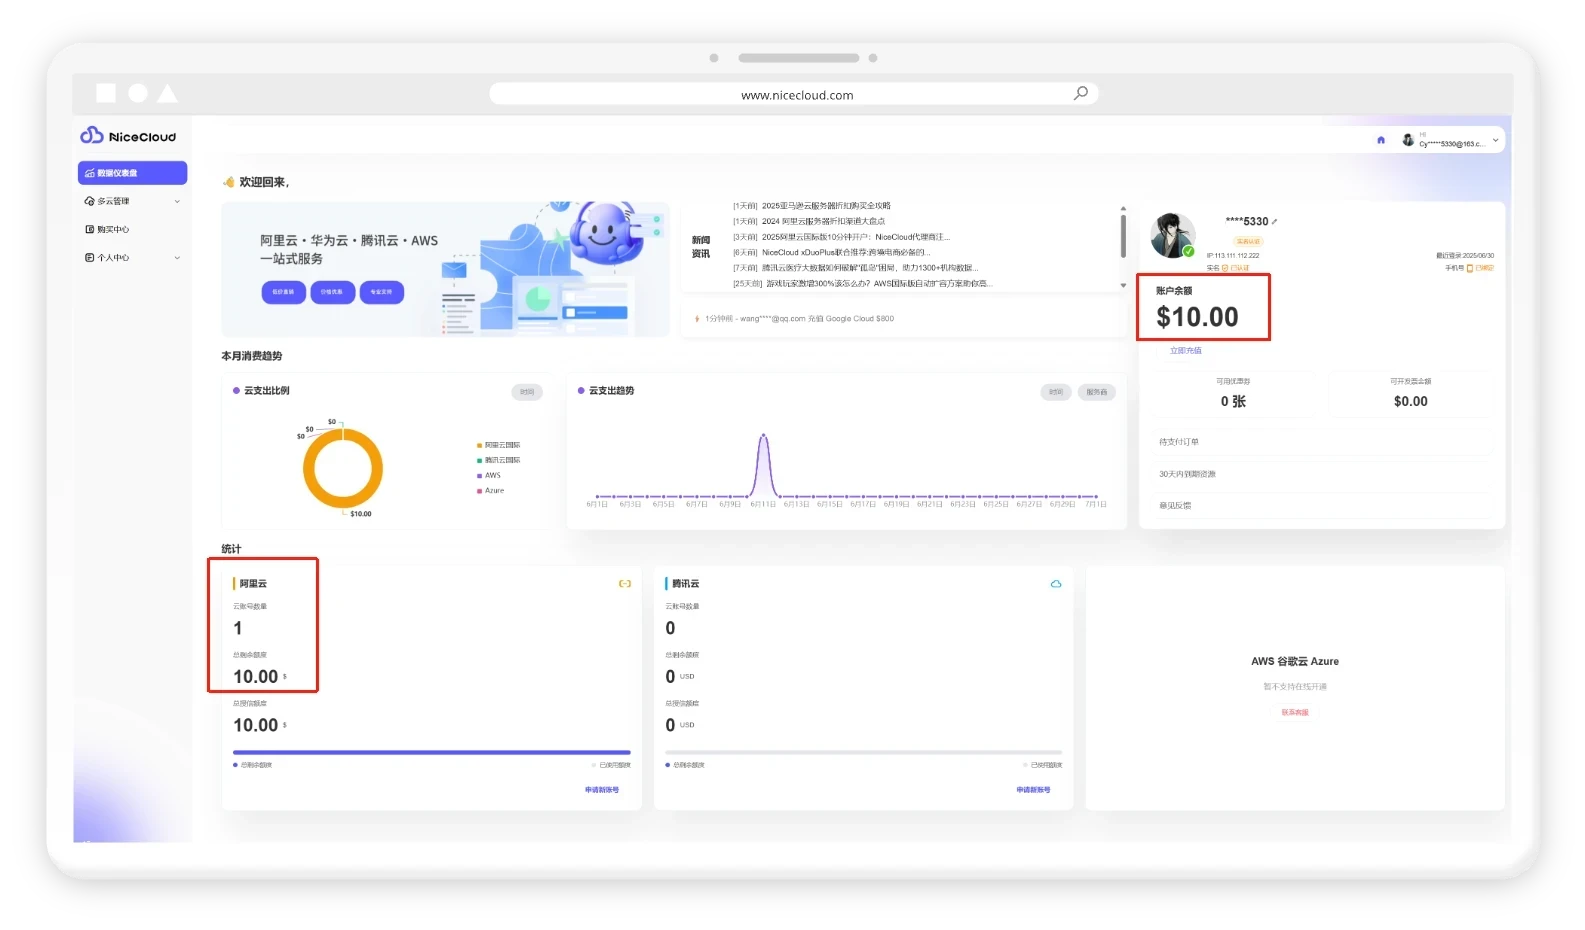The width and height of the screenshot is (1585, 930).
Task: Click the 腾讯云 quota progress bar
Action: [x=864, y=752]
